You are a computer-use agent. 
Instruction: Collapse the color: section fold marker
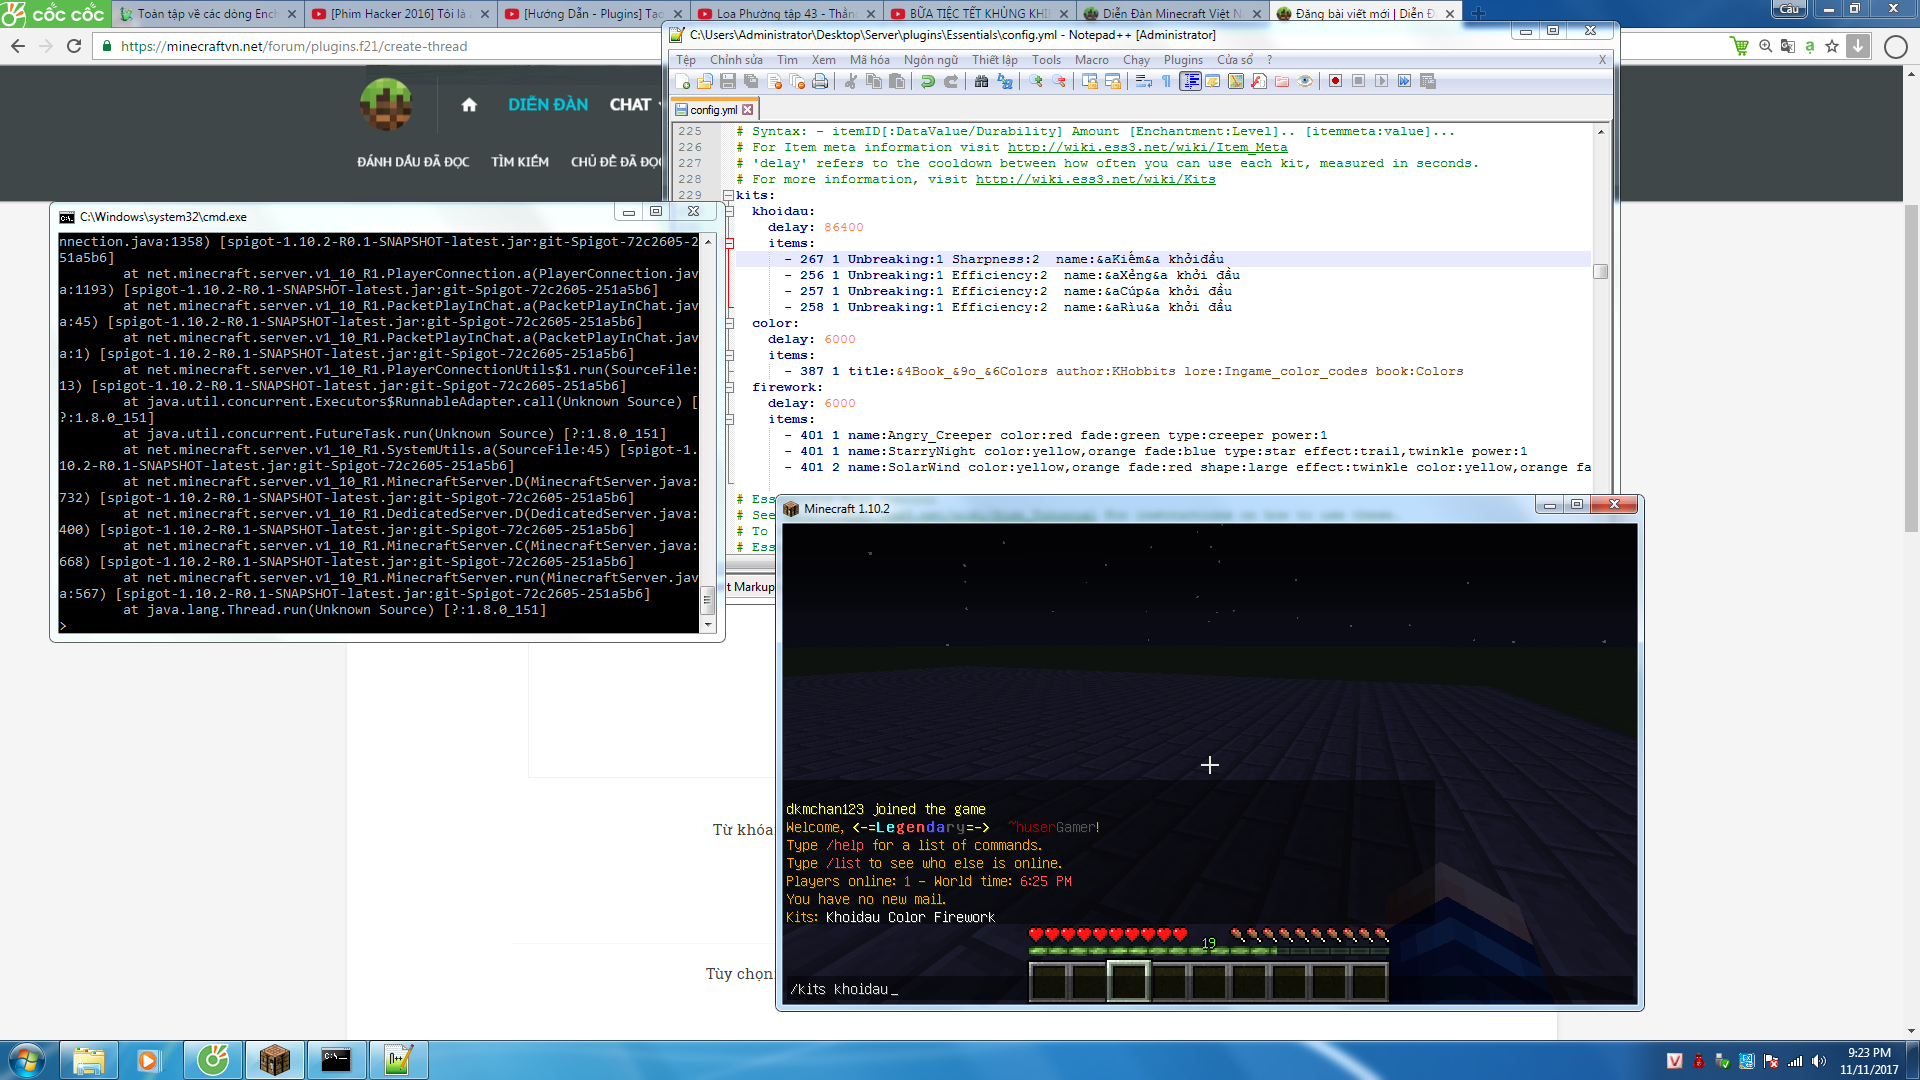729,323
